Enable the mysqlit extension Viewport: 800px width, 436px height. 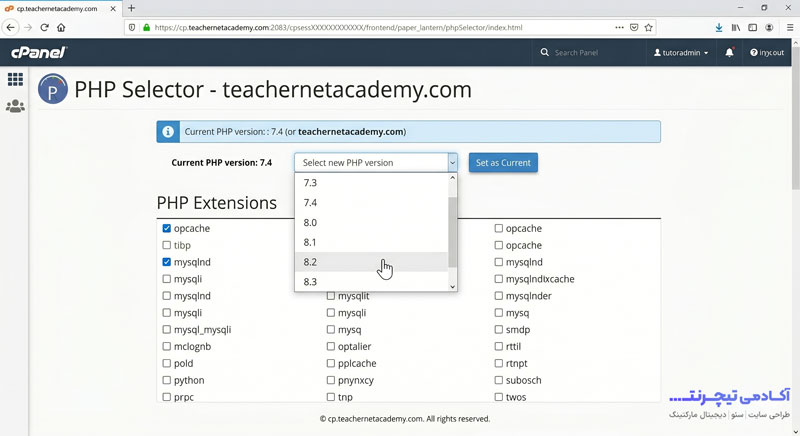[331, 296]
